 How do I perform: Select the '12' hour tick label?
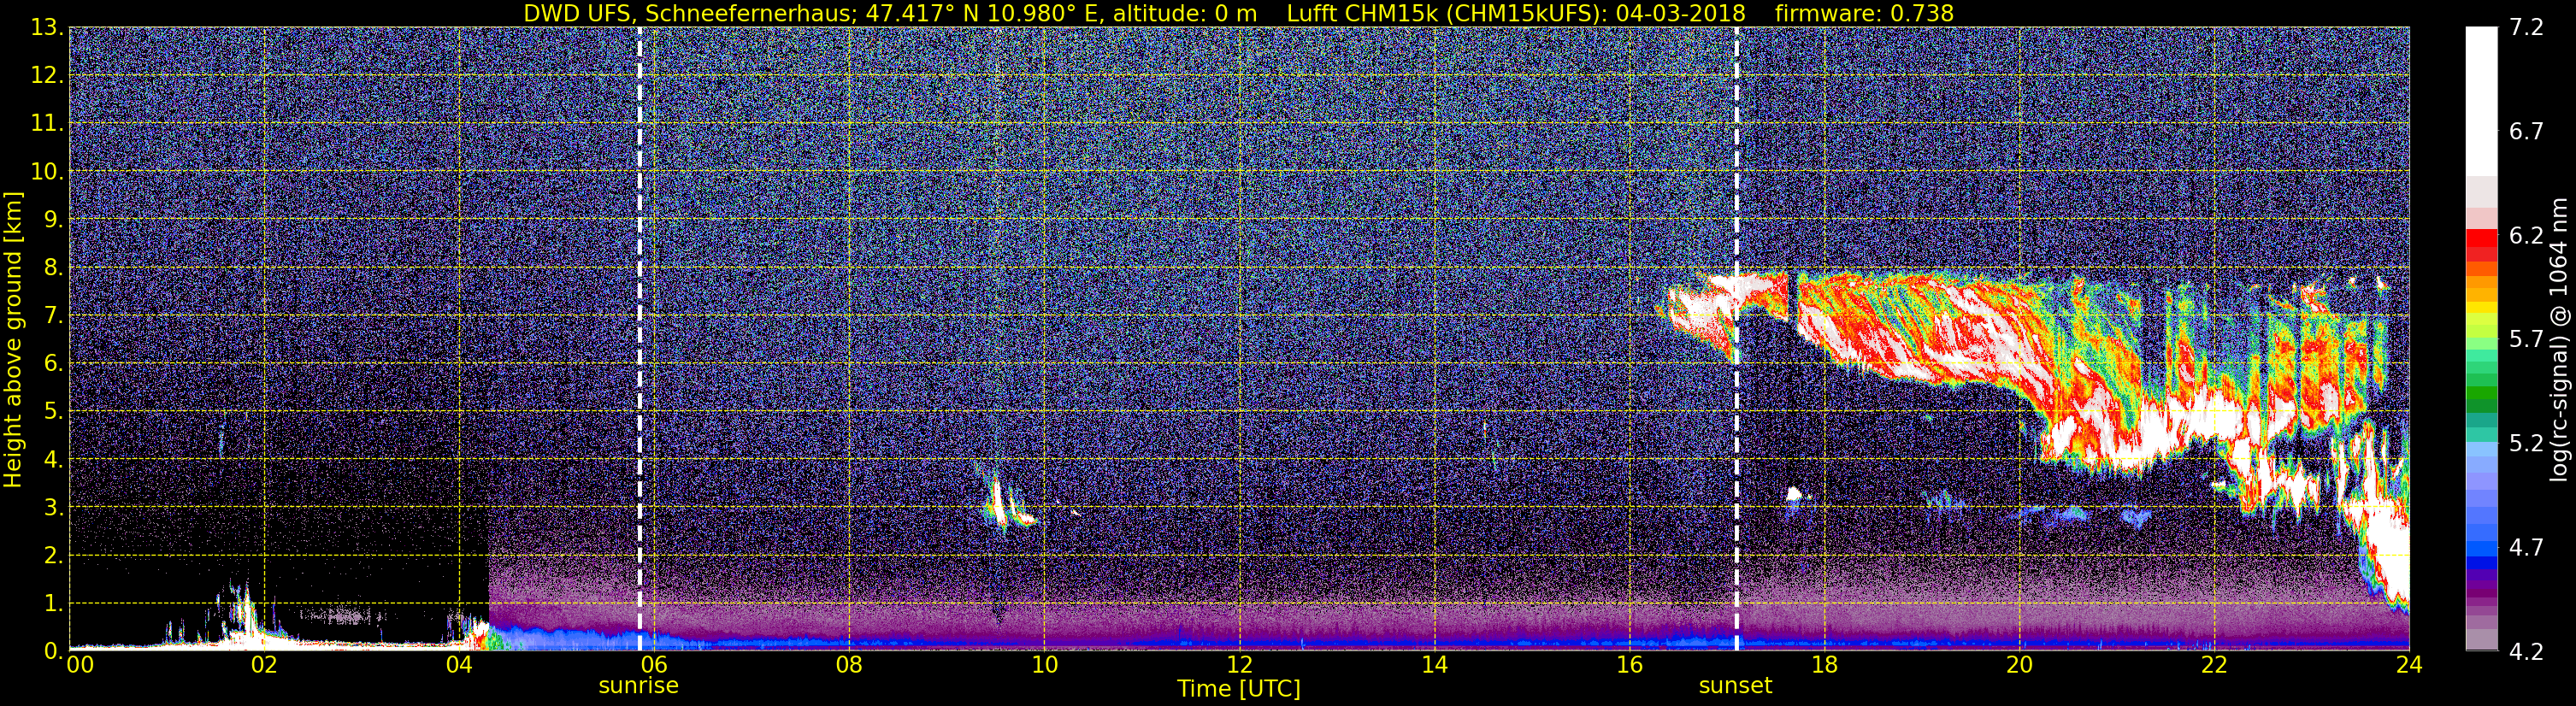1239,665
